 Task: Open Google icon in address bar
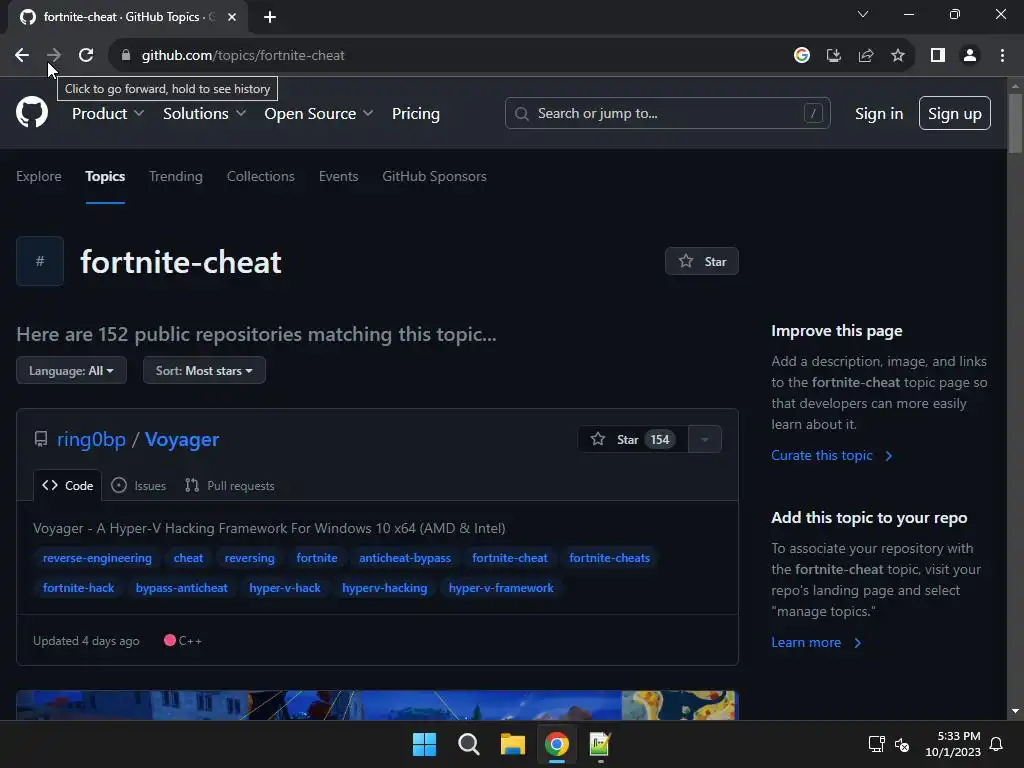coord(802,56)
